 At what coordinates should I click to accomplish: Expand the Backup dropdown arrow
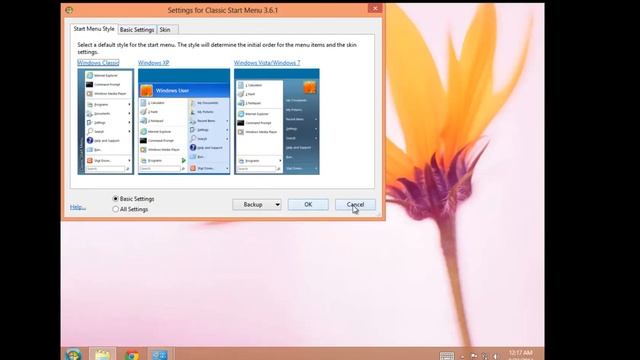coord(277,204)
